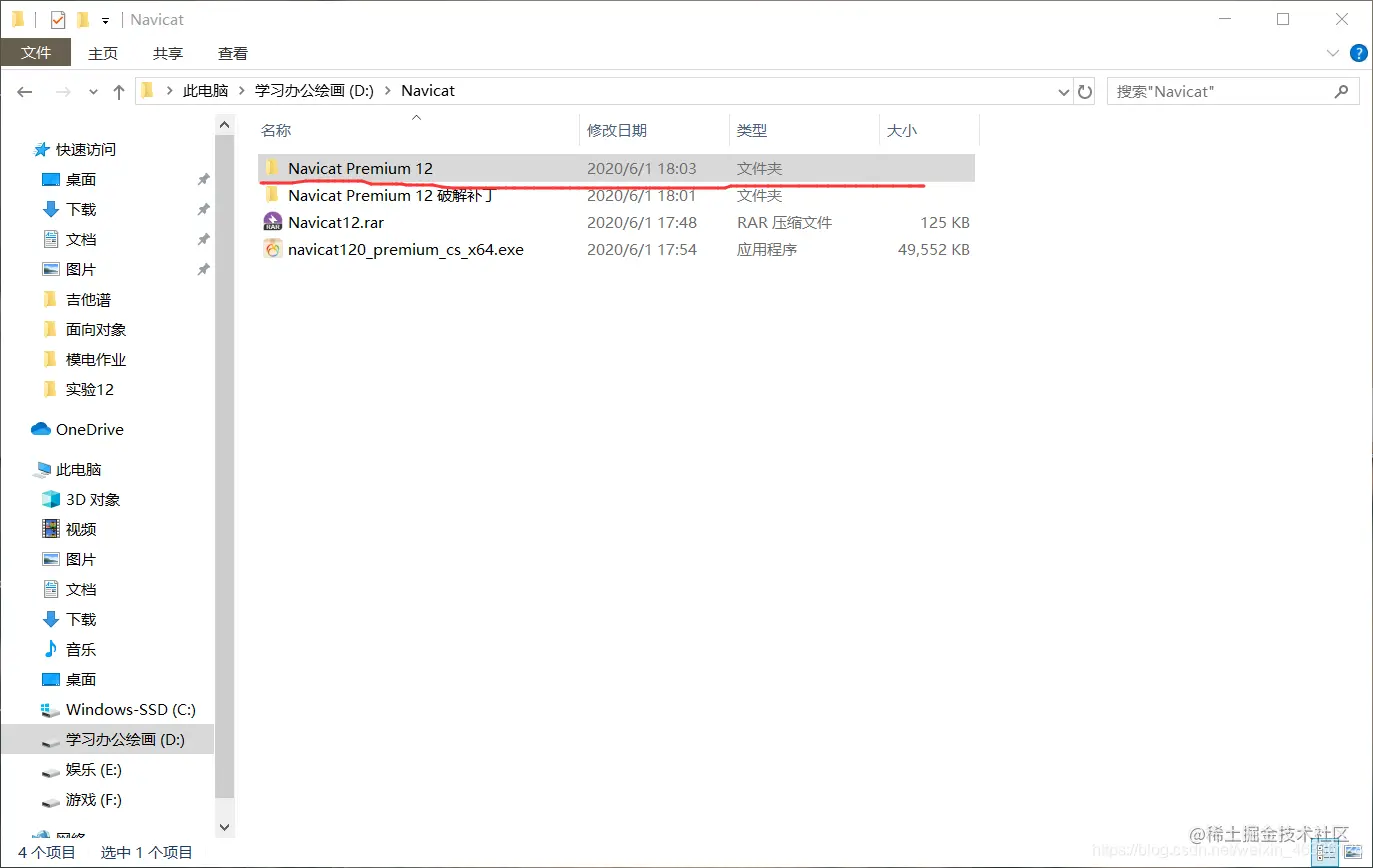The width and height of the screenshot is (1373, 868).
Task: Go up one folder level
Action: (x=119, y=91)
